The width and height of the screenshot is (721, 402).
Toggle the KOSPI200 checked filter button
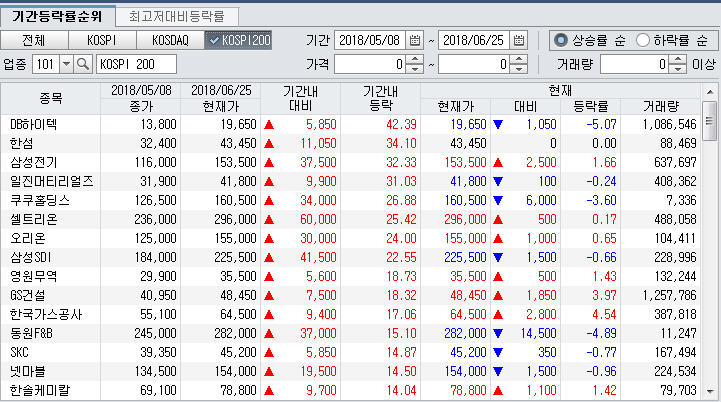coord(237,40)
